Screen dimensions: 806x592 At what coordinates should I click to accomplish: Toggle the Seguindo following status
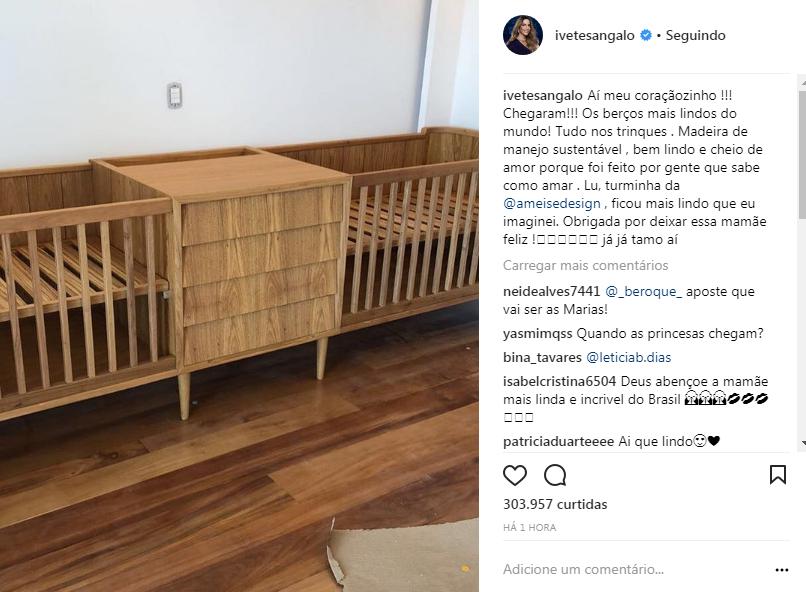coord(695,35)
